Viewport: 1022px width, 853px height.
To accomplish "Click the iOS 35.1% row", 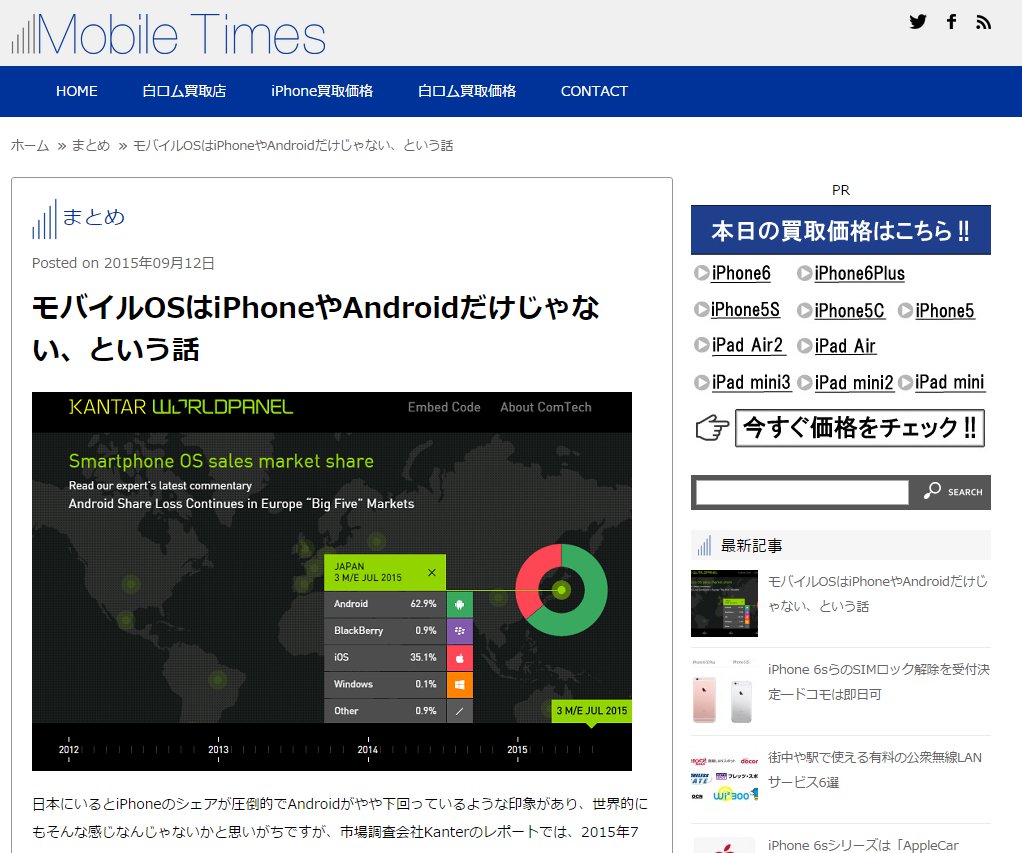I will pyautogui.click(x=385, y=658).
